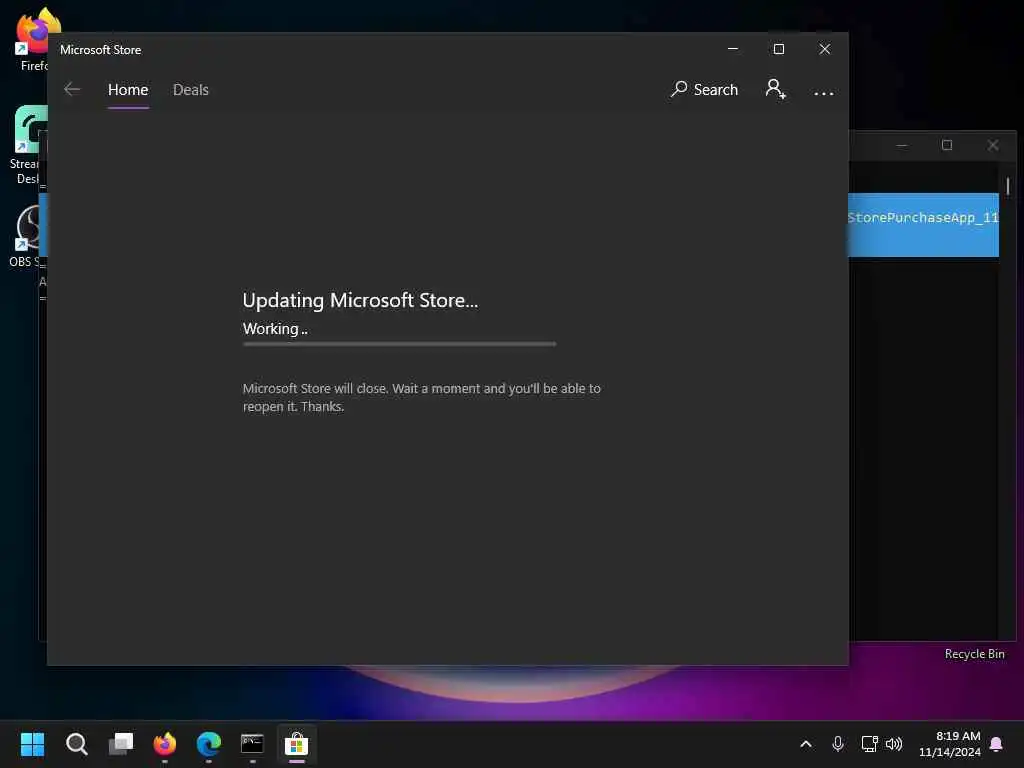Click the back arrow in Microsoft Store
1024x768 pixels.
[x=72, y=89]
